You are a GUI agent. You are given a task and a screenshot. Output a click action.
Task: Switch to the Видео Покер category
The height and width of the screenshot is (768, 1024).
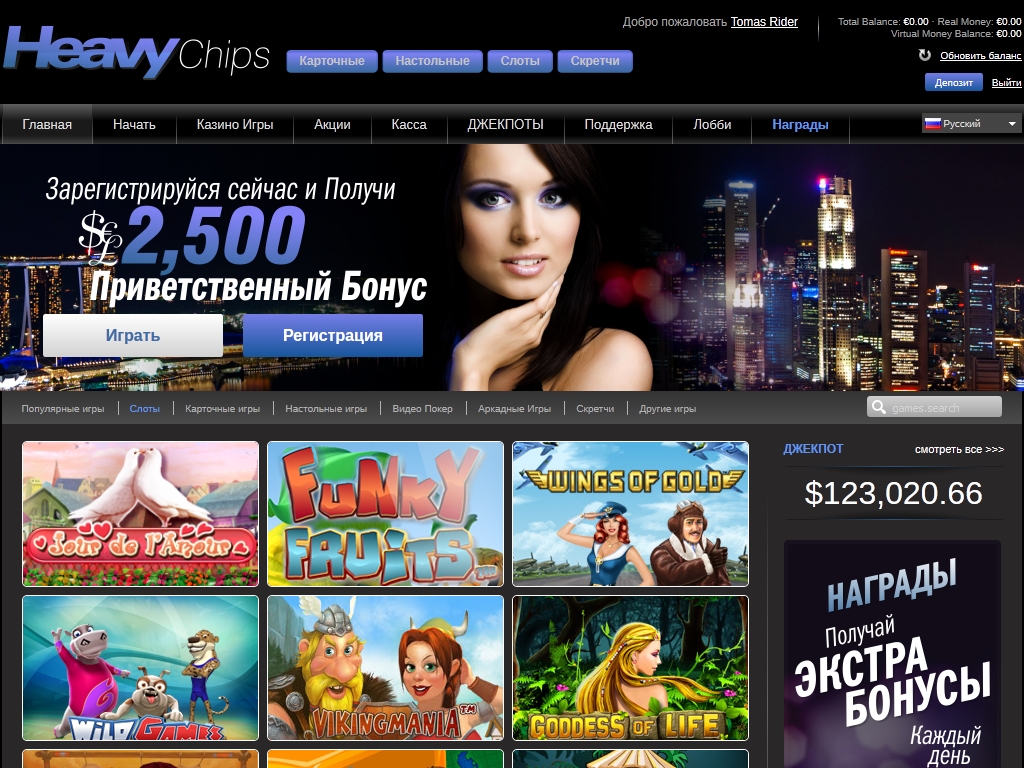(423, 408)
